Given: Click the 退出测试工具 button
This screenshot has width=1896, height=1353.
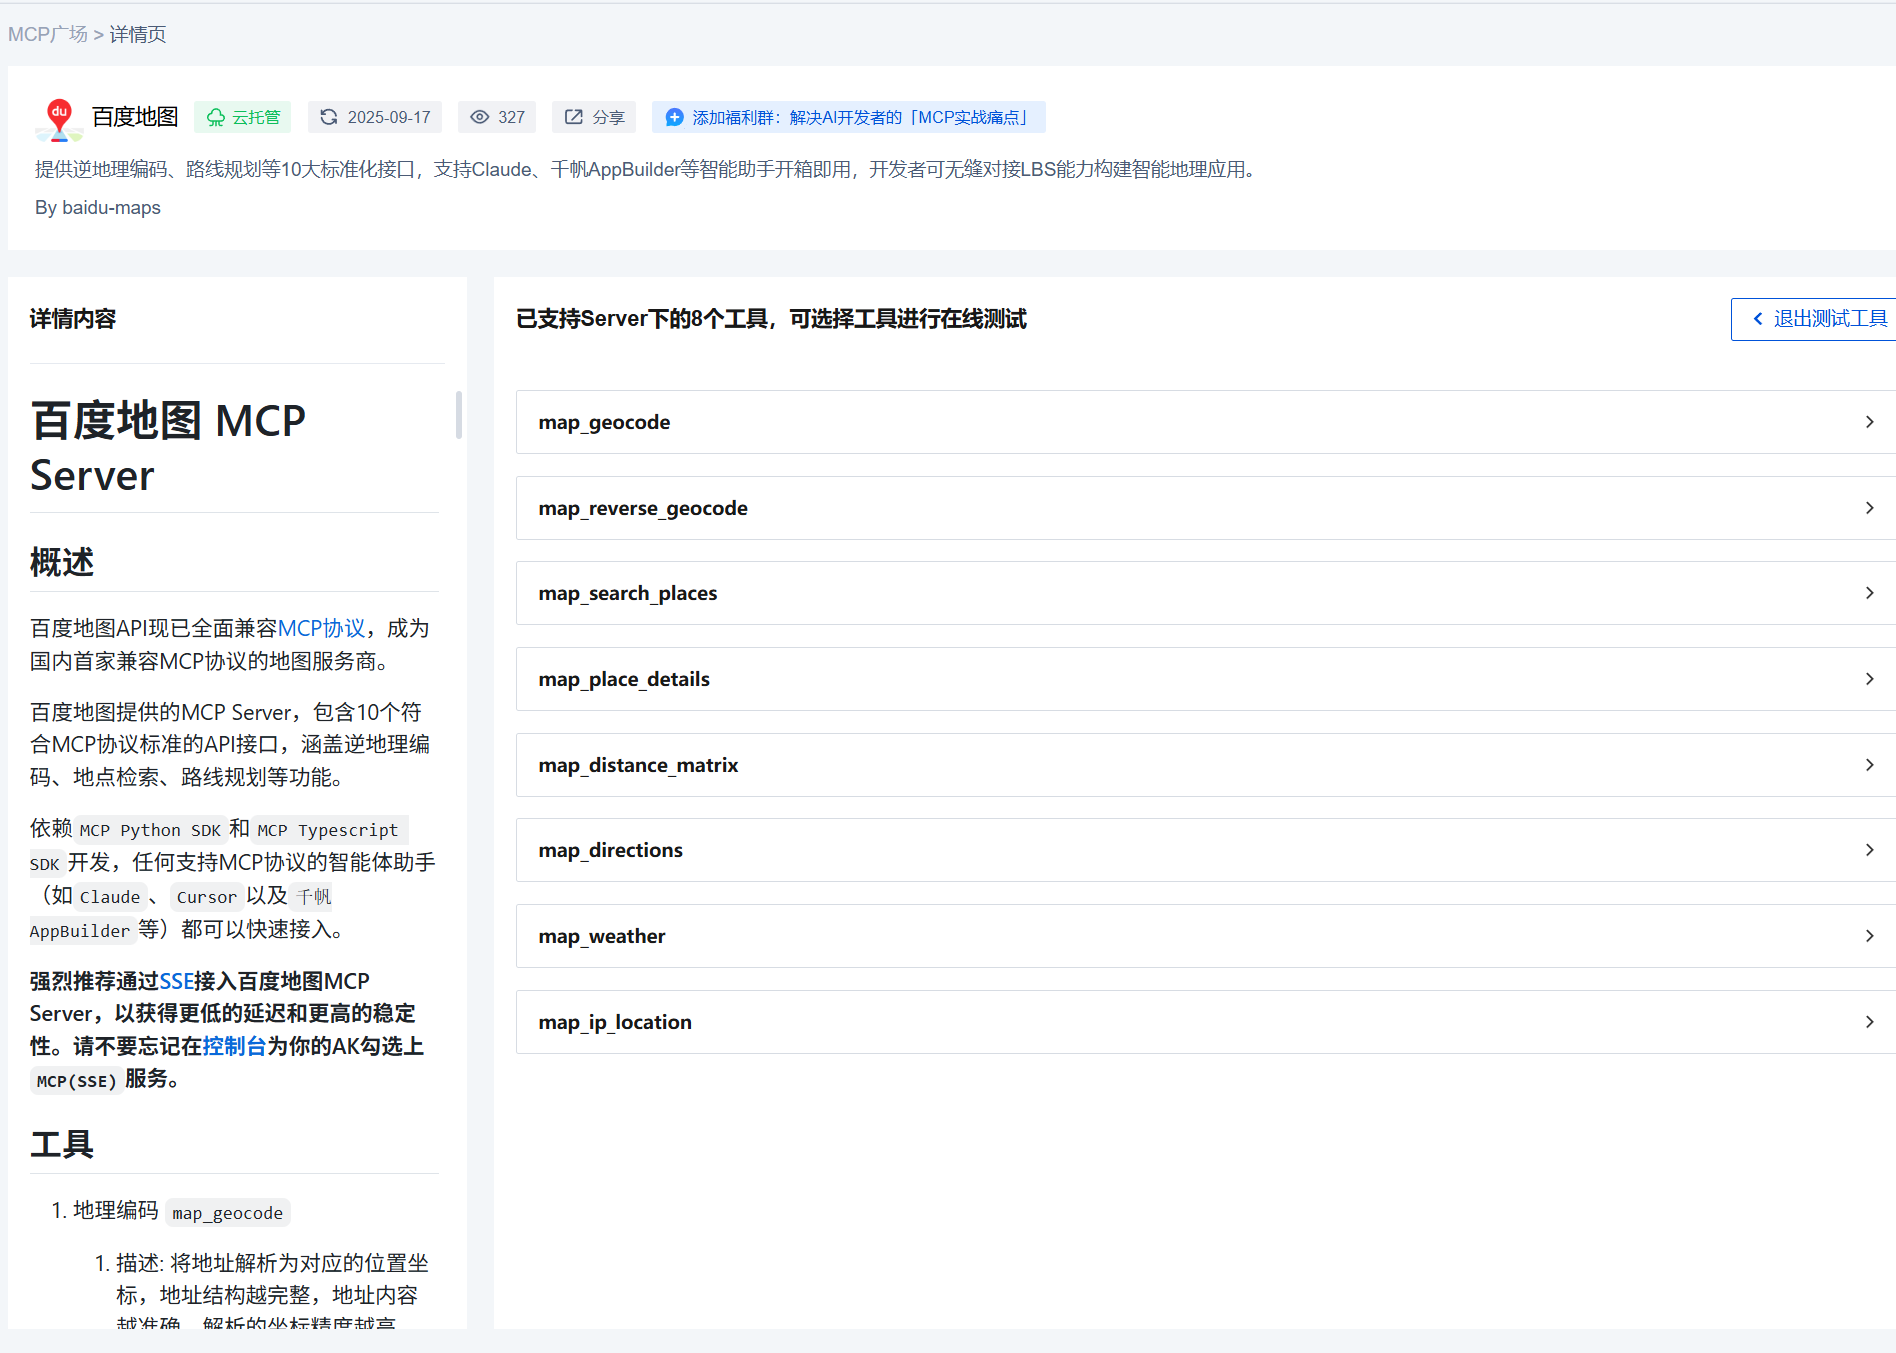Looking at the screenshot, I should [1822, 318].
